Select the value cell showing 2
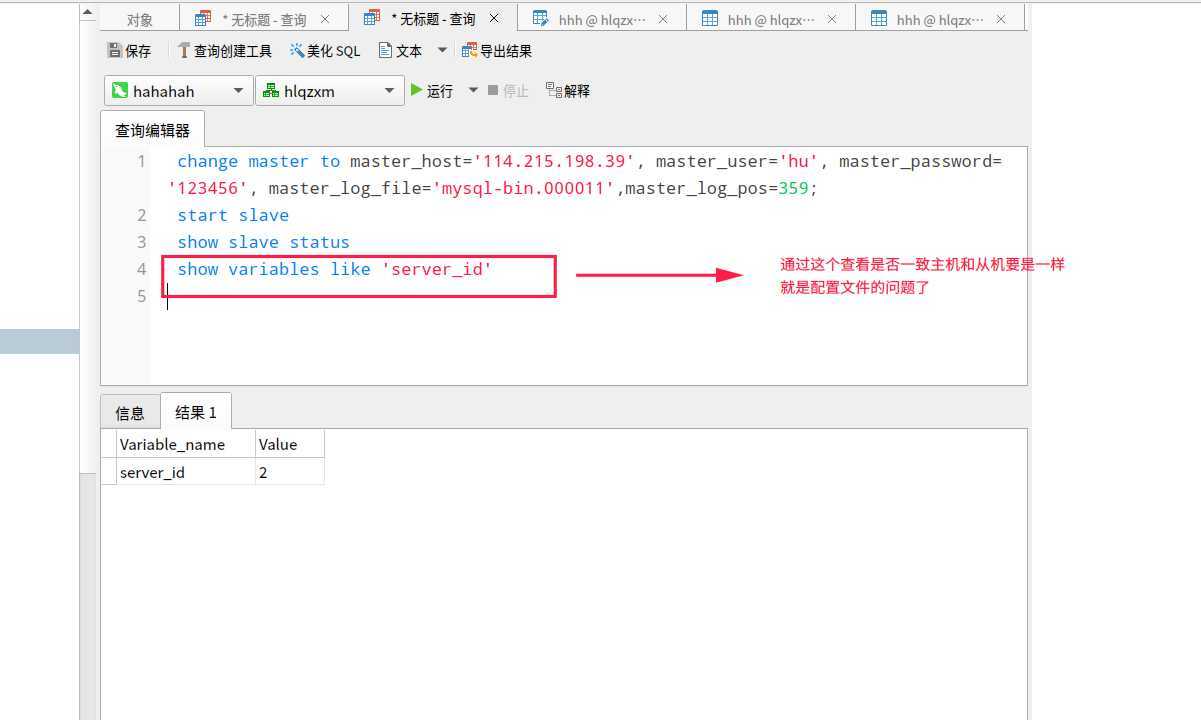This screenshot has width=1201, height=720. [289, 472]
